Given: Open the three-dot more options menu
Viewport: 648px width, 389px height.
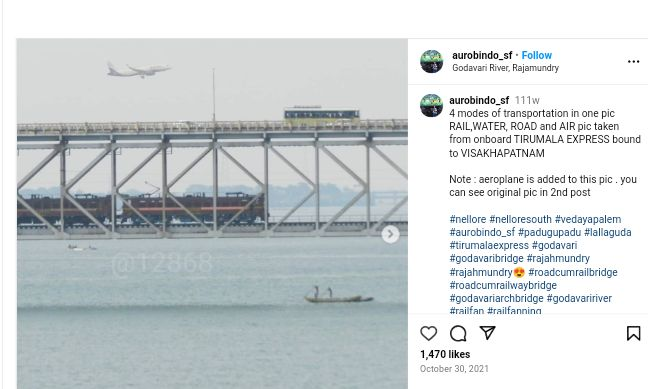Looking at the screenshot, I should pyautogui.click(x=634, y=62).
